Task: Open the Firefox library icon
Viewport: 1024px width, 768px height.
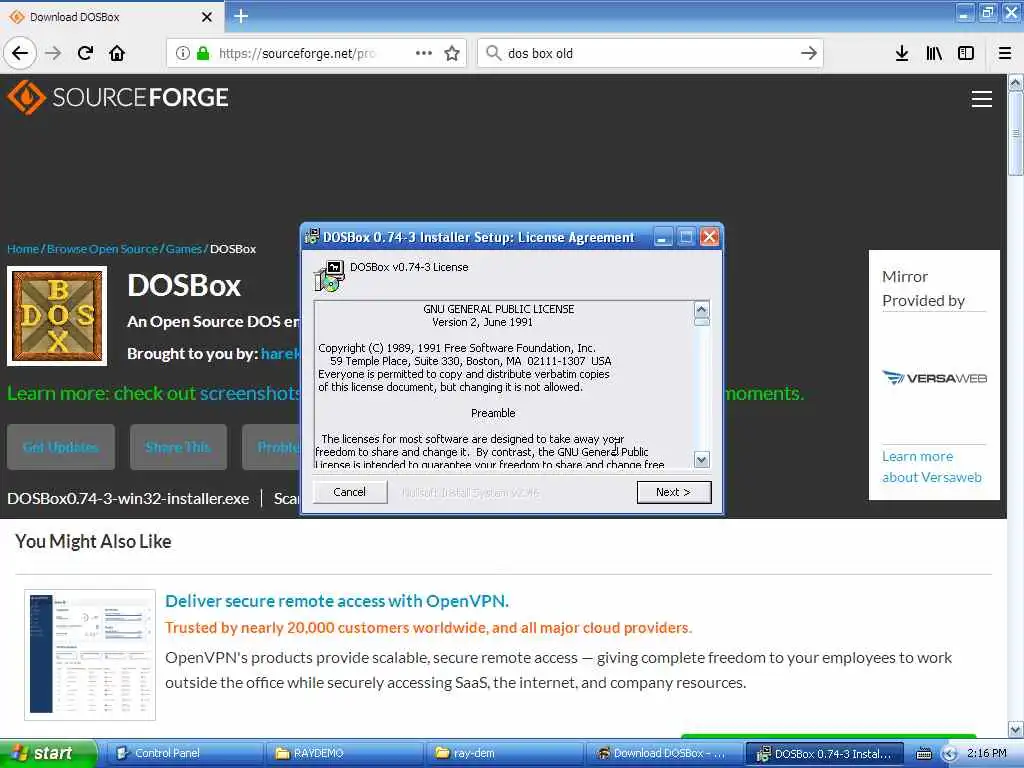Action: point(934,53)
